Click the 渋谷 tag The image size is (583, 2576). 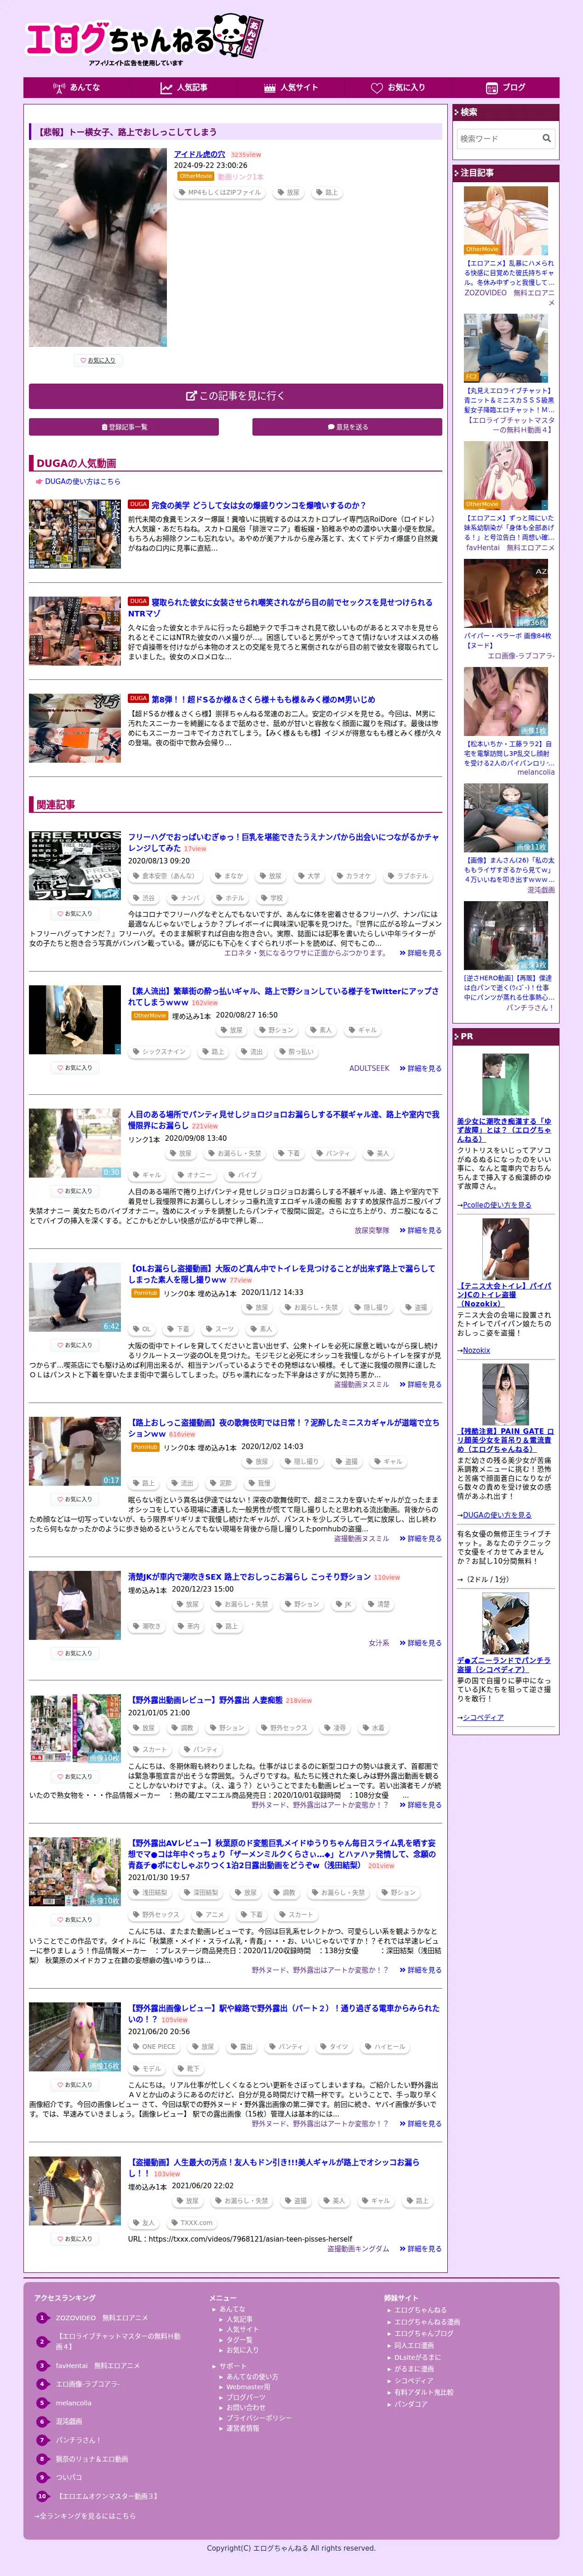pyautogui.click(x=144, y=898)
